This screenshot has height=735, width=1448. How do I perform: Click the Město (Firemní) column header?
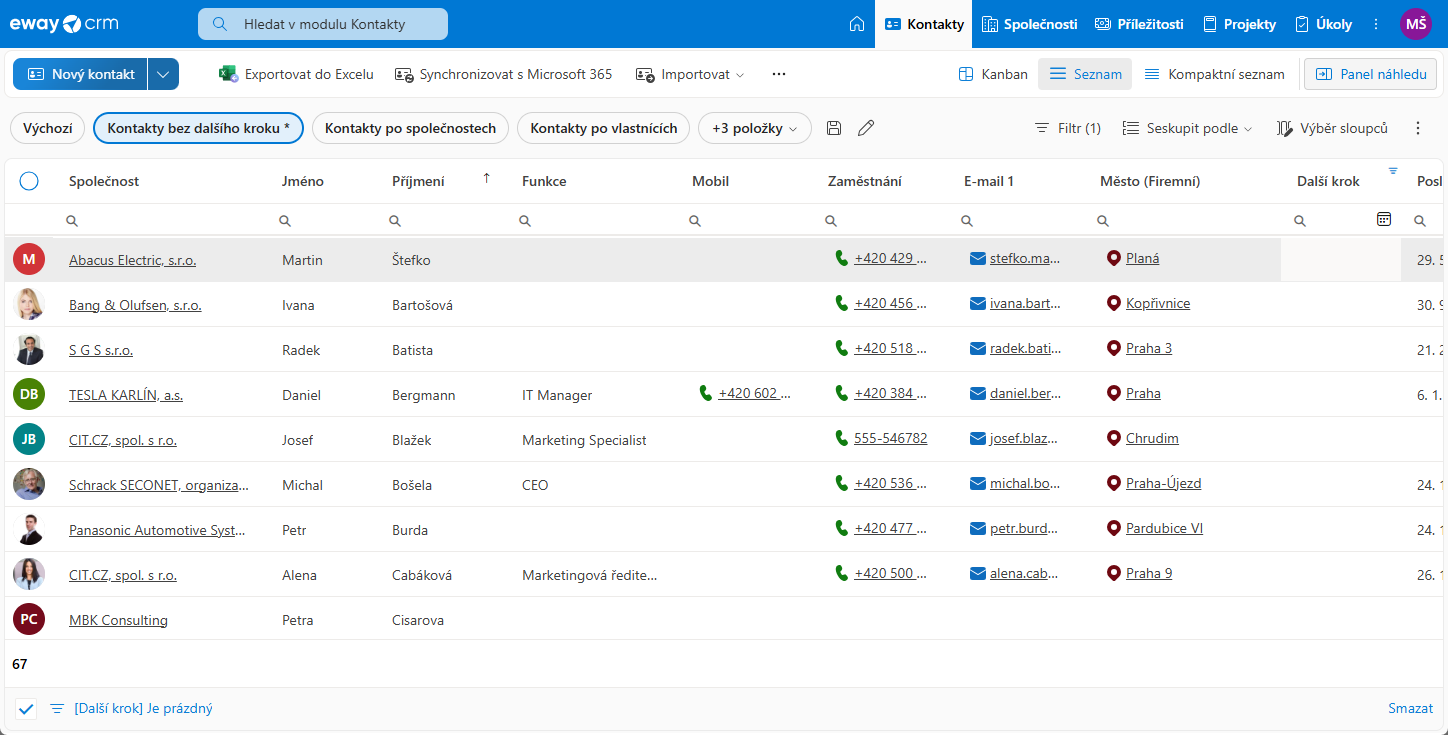coord(1150,181)
